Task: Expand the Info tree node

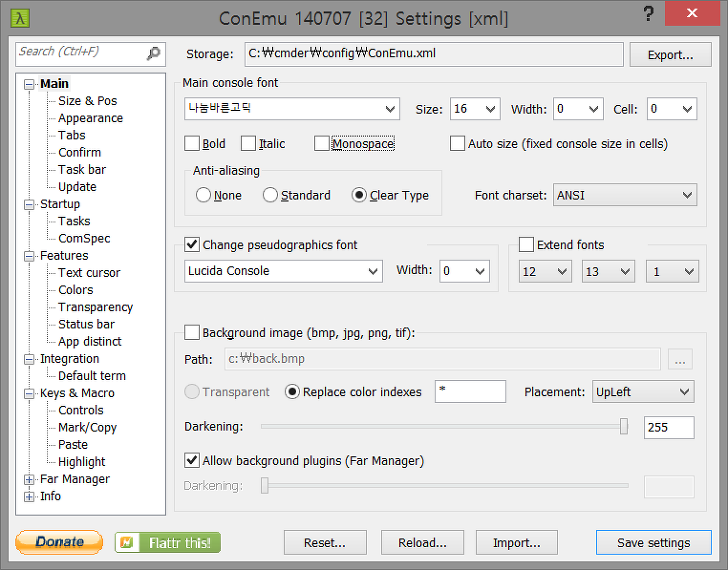Action: [29, 496]
